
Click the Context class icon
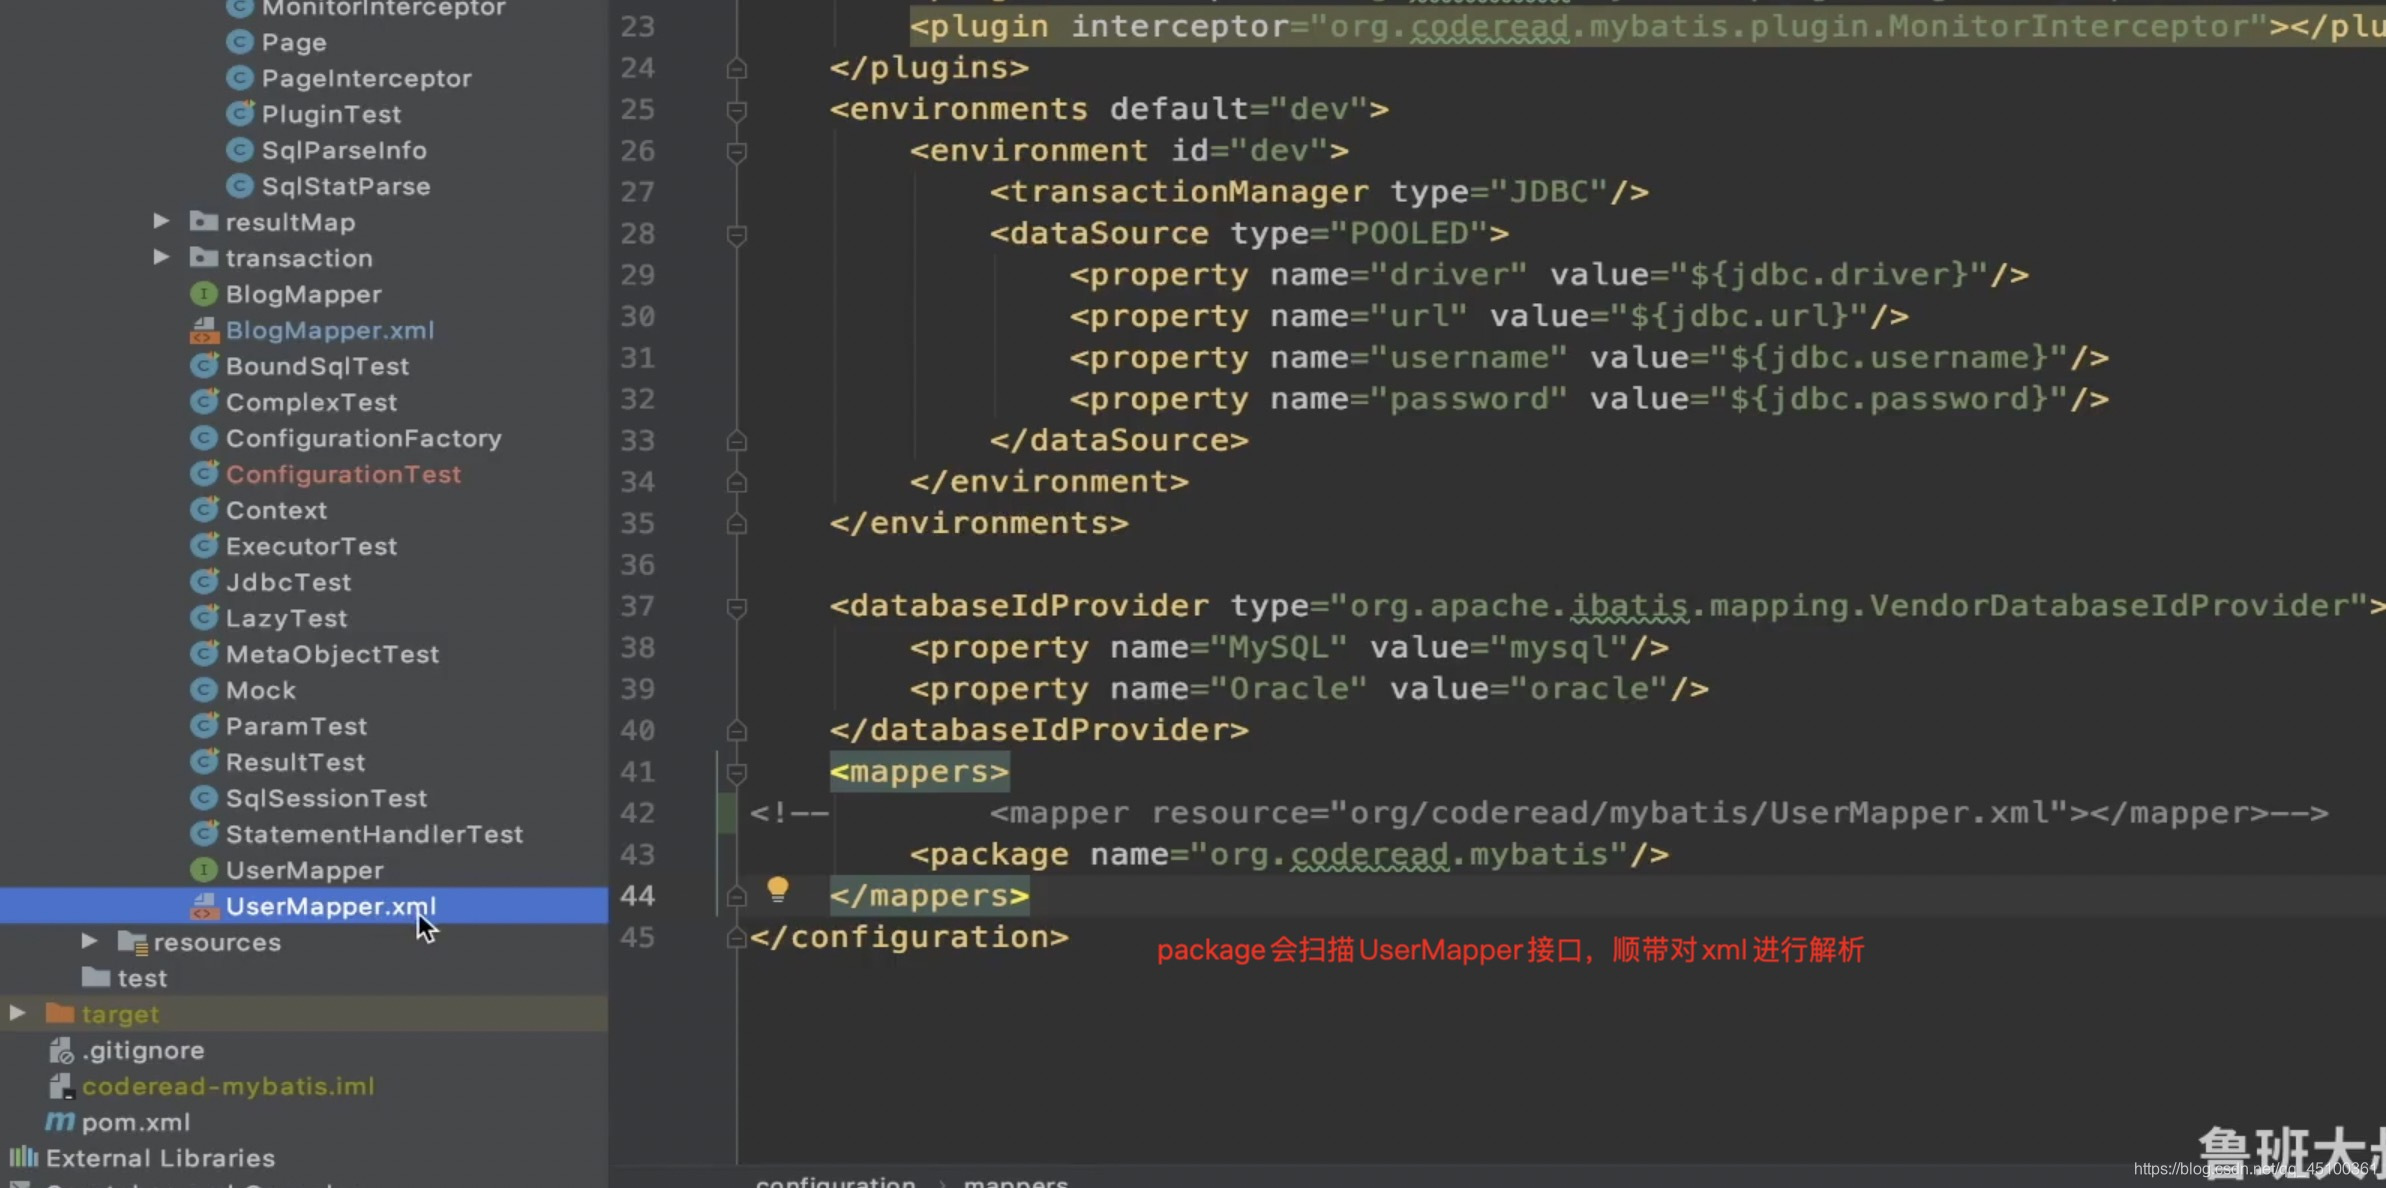pos(204,510)
